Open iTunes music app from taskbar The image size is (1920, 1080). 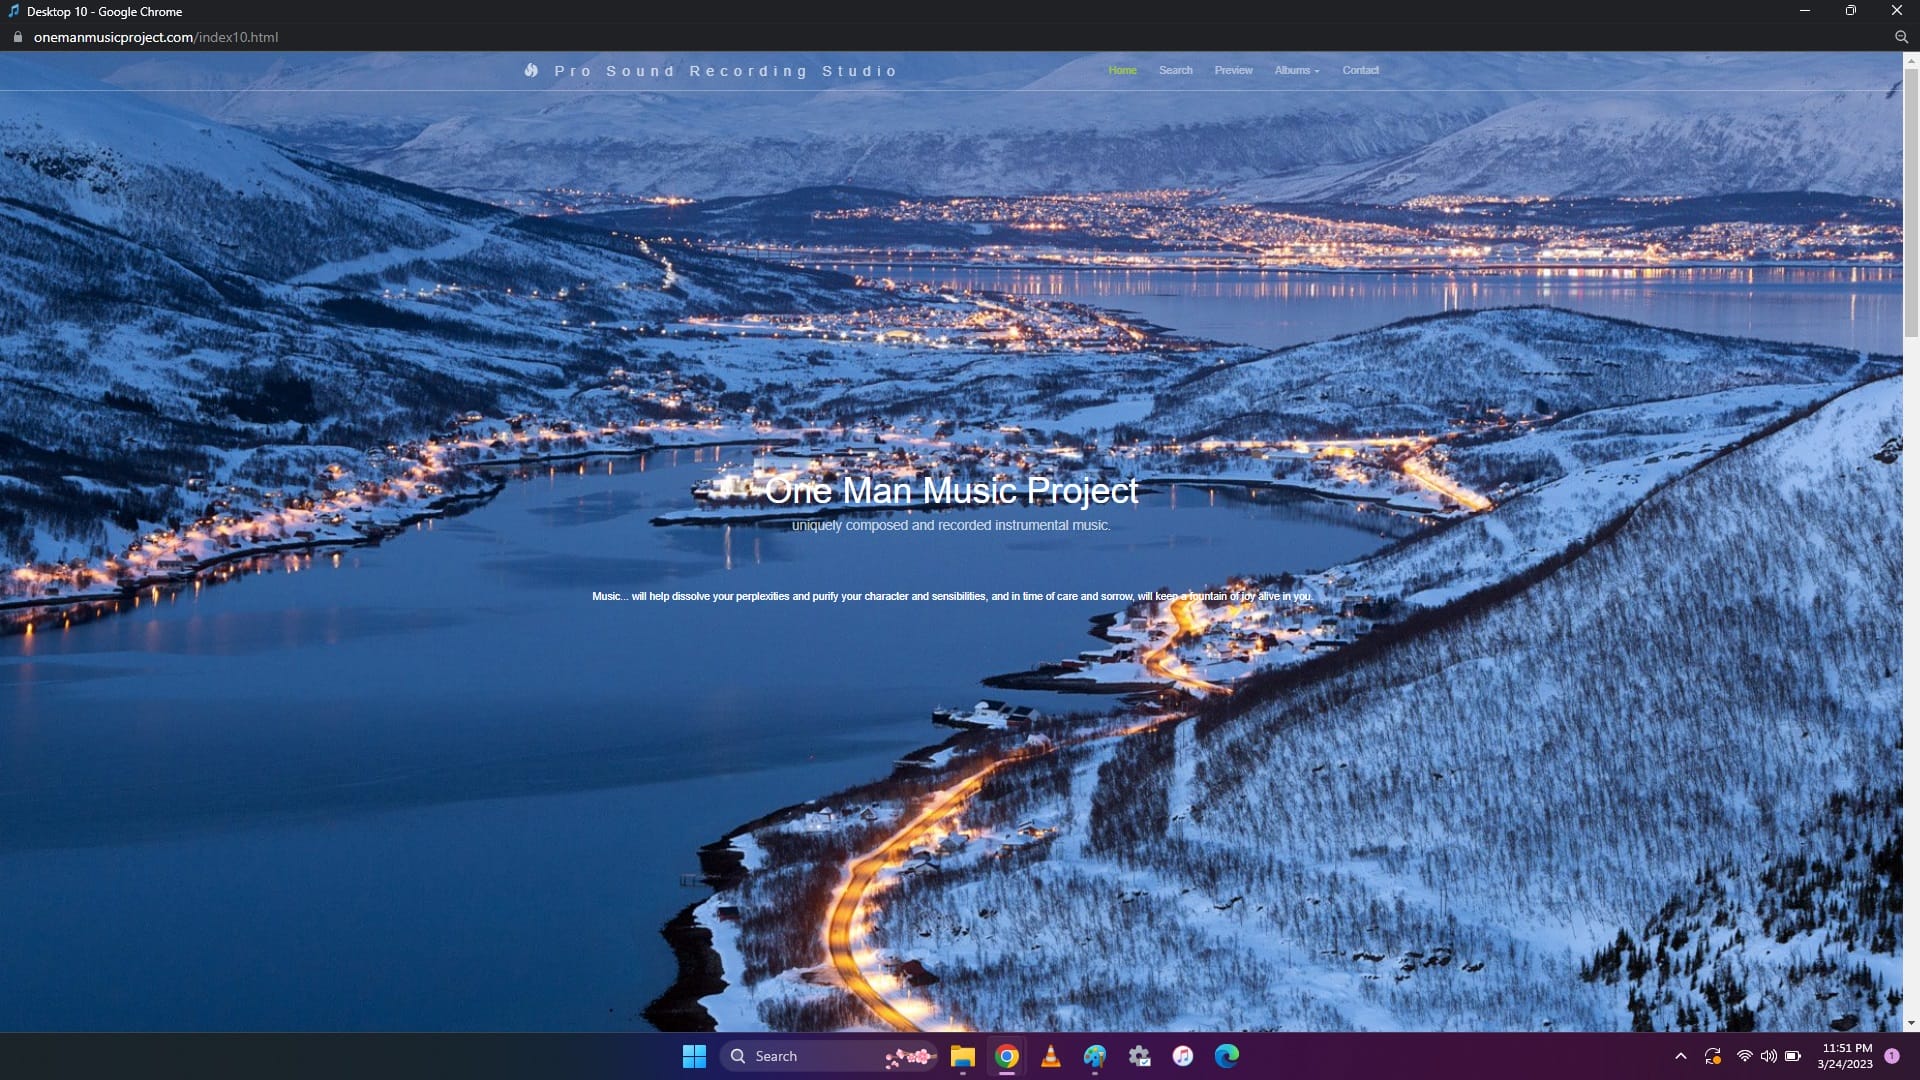1182,1056
